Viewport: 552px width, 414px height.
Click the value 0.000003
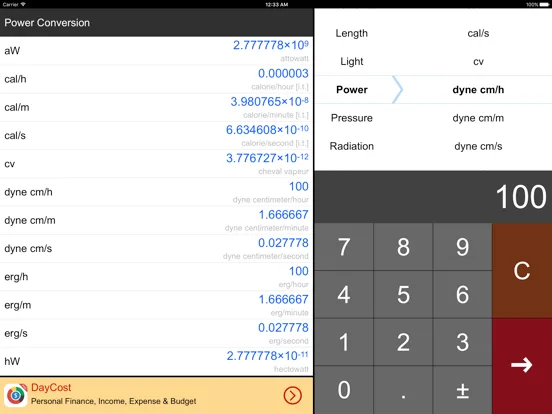click(x=283, y=73)
